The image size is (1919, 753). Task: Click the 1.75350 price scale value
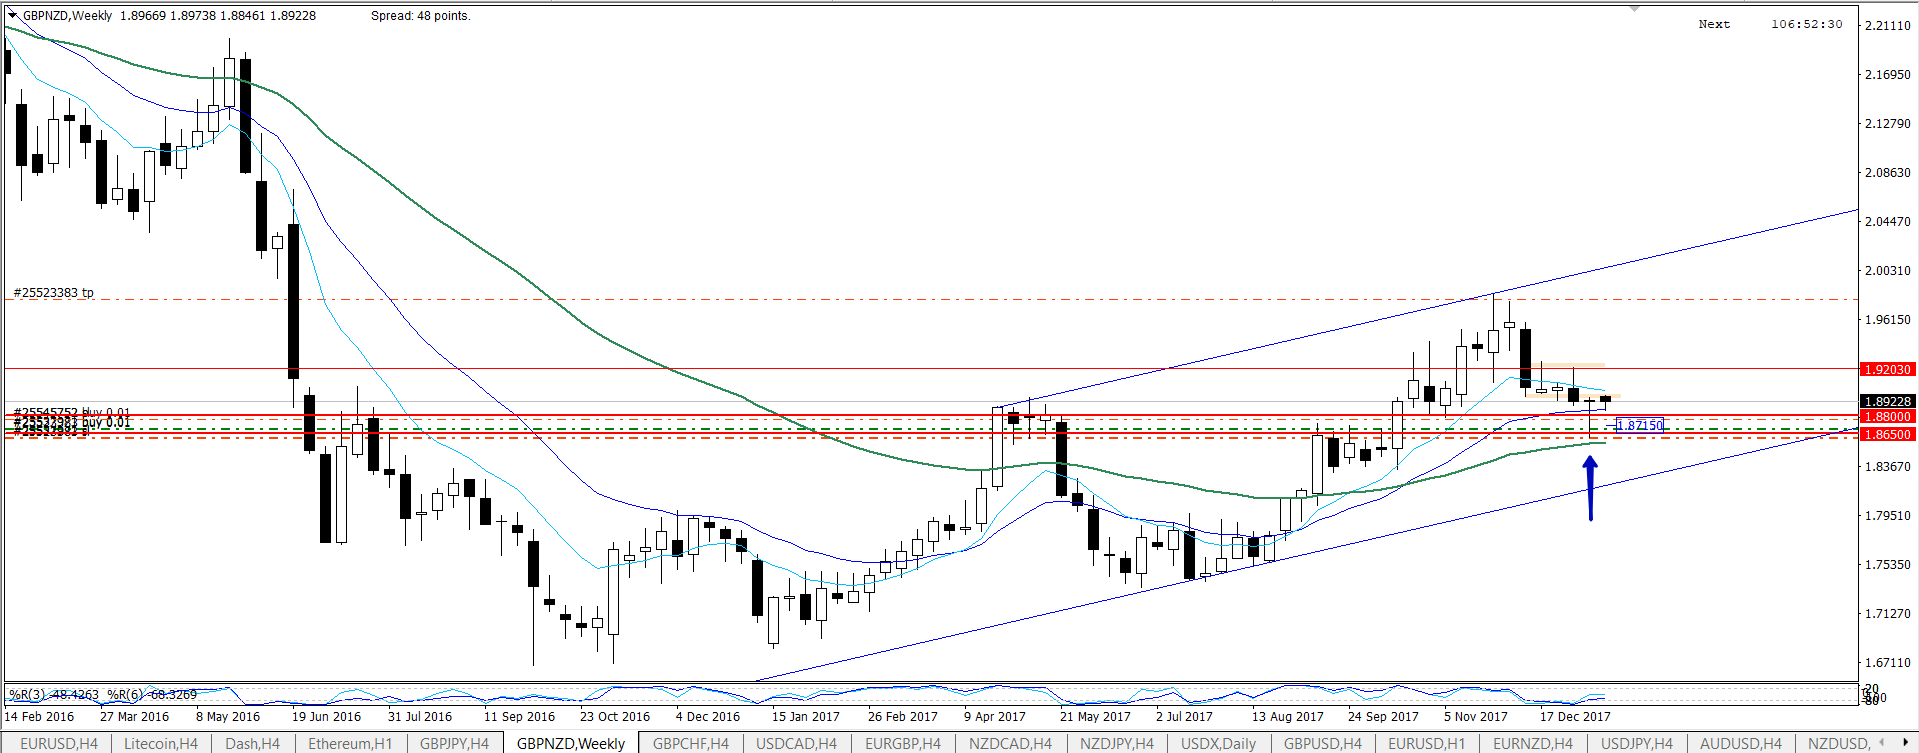pyautogui.click(x=1888, y=565)
